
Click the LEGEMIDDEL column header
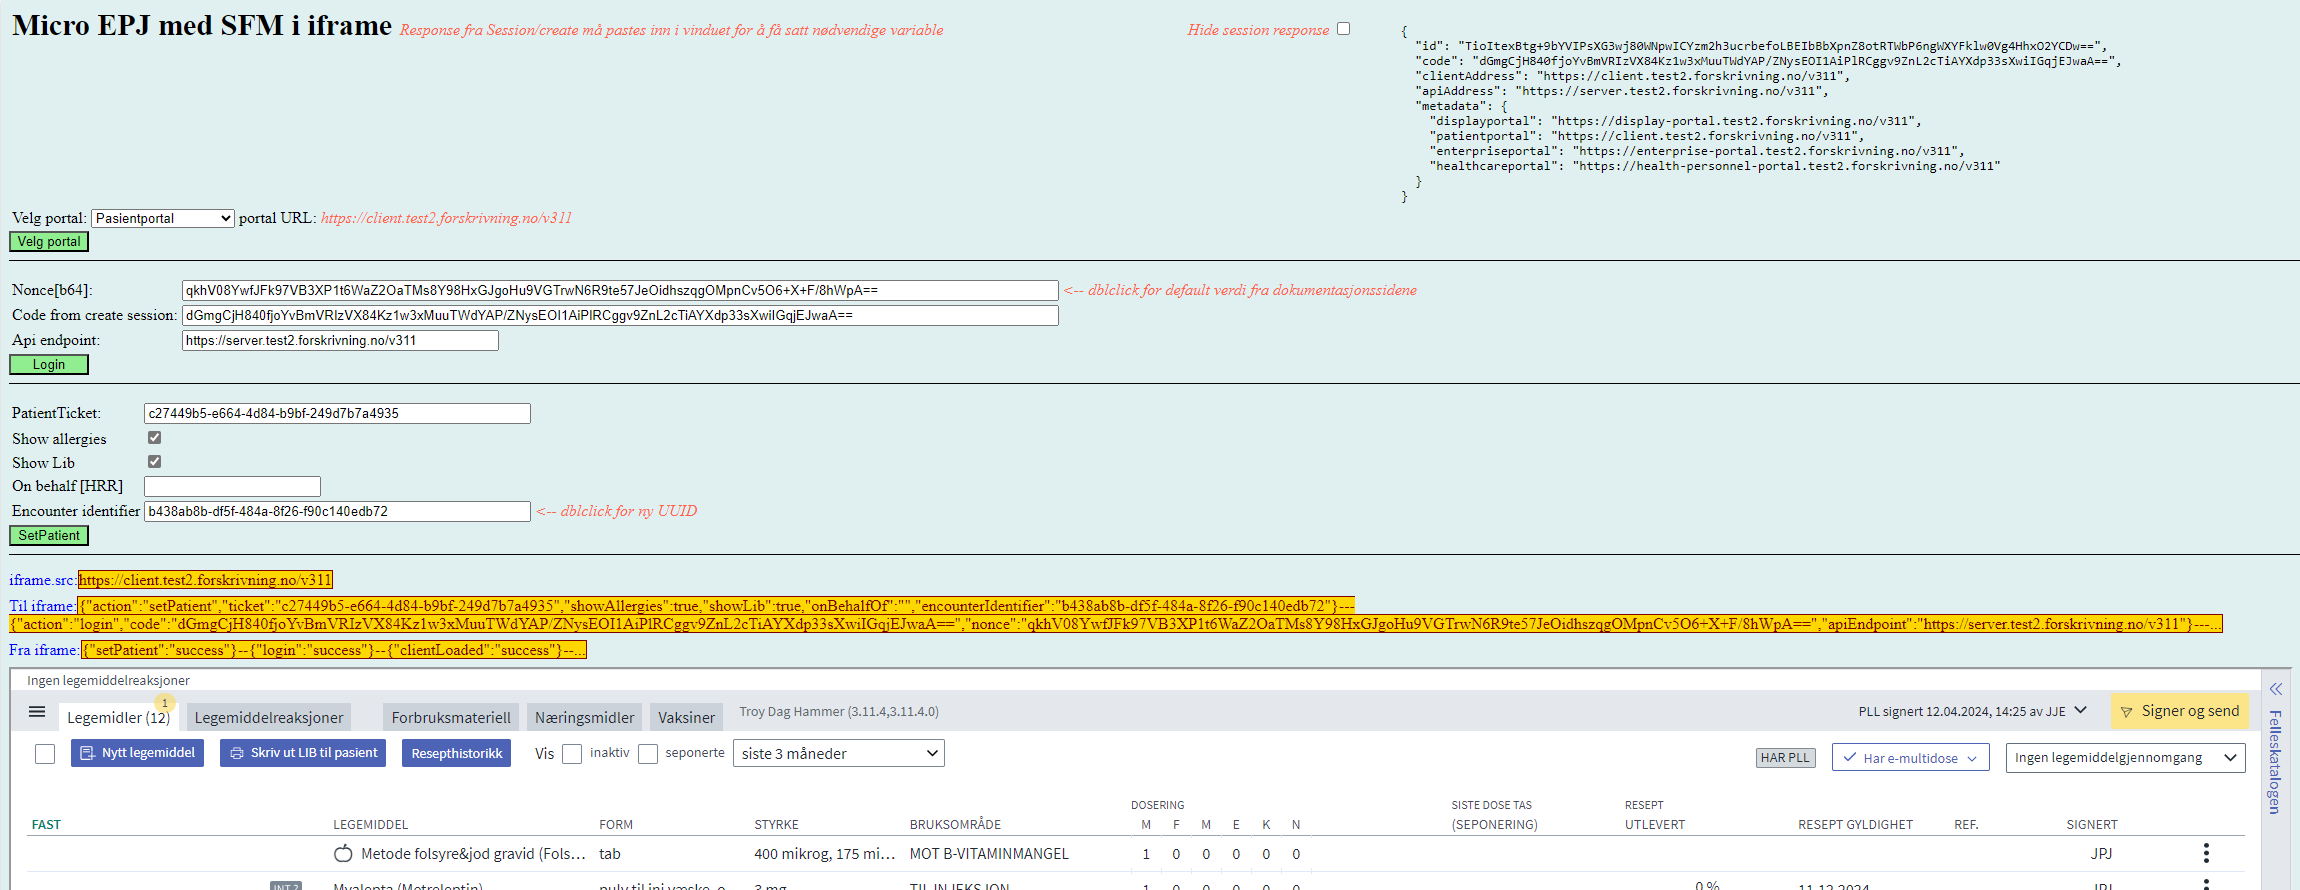pyautogui.click(x=370, y=825)
